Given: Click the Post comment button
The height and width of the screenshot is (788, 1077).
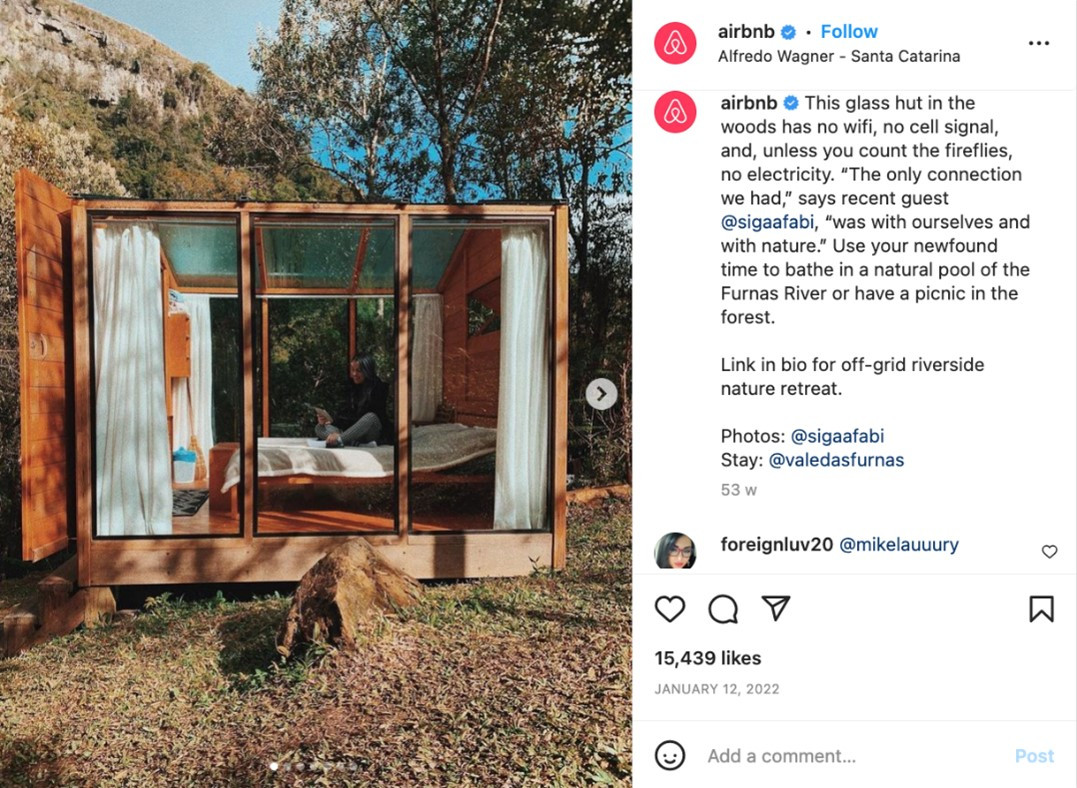Looking at the screenshot, I should coord(1034,756).
